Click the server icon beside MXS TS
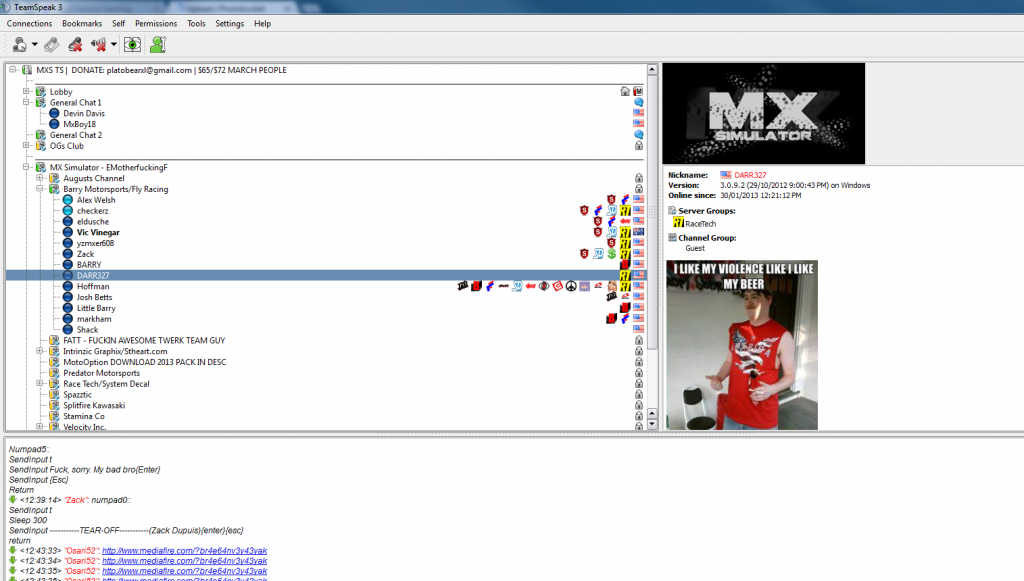 [x=27, y=70]
